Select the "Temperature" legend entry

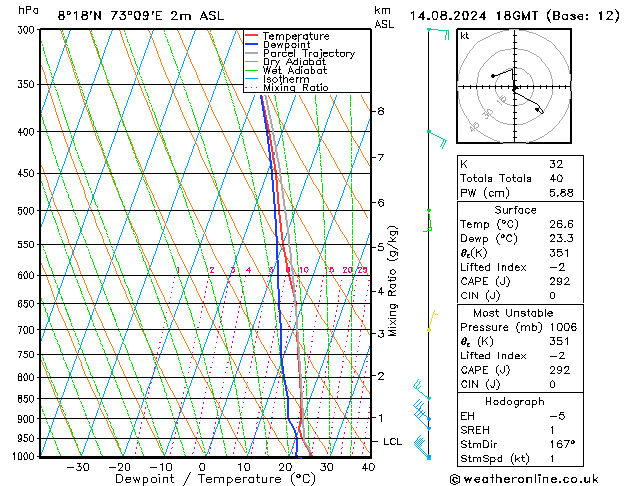[x=296, y=36]
